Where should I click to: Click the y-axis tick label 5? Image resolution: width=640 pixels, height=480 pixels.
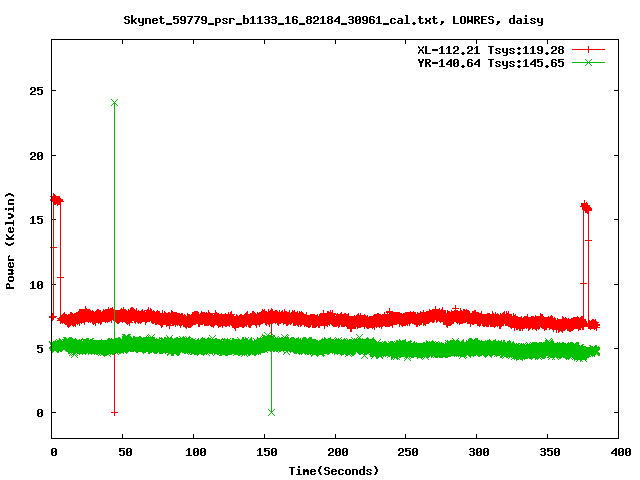pos(40,349)
